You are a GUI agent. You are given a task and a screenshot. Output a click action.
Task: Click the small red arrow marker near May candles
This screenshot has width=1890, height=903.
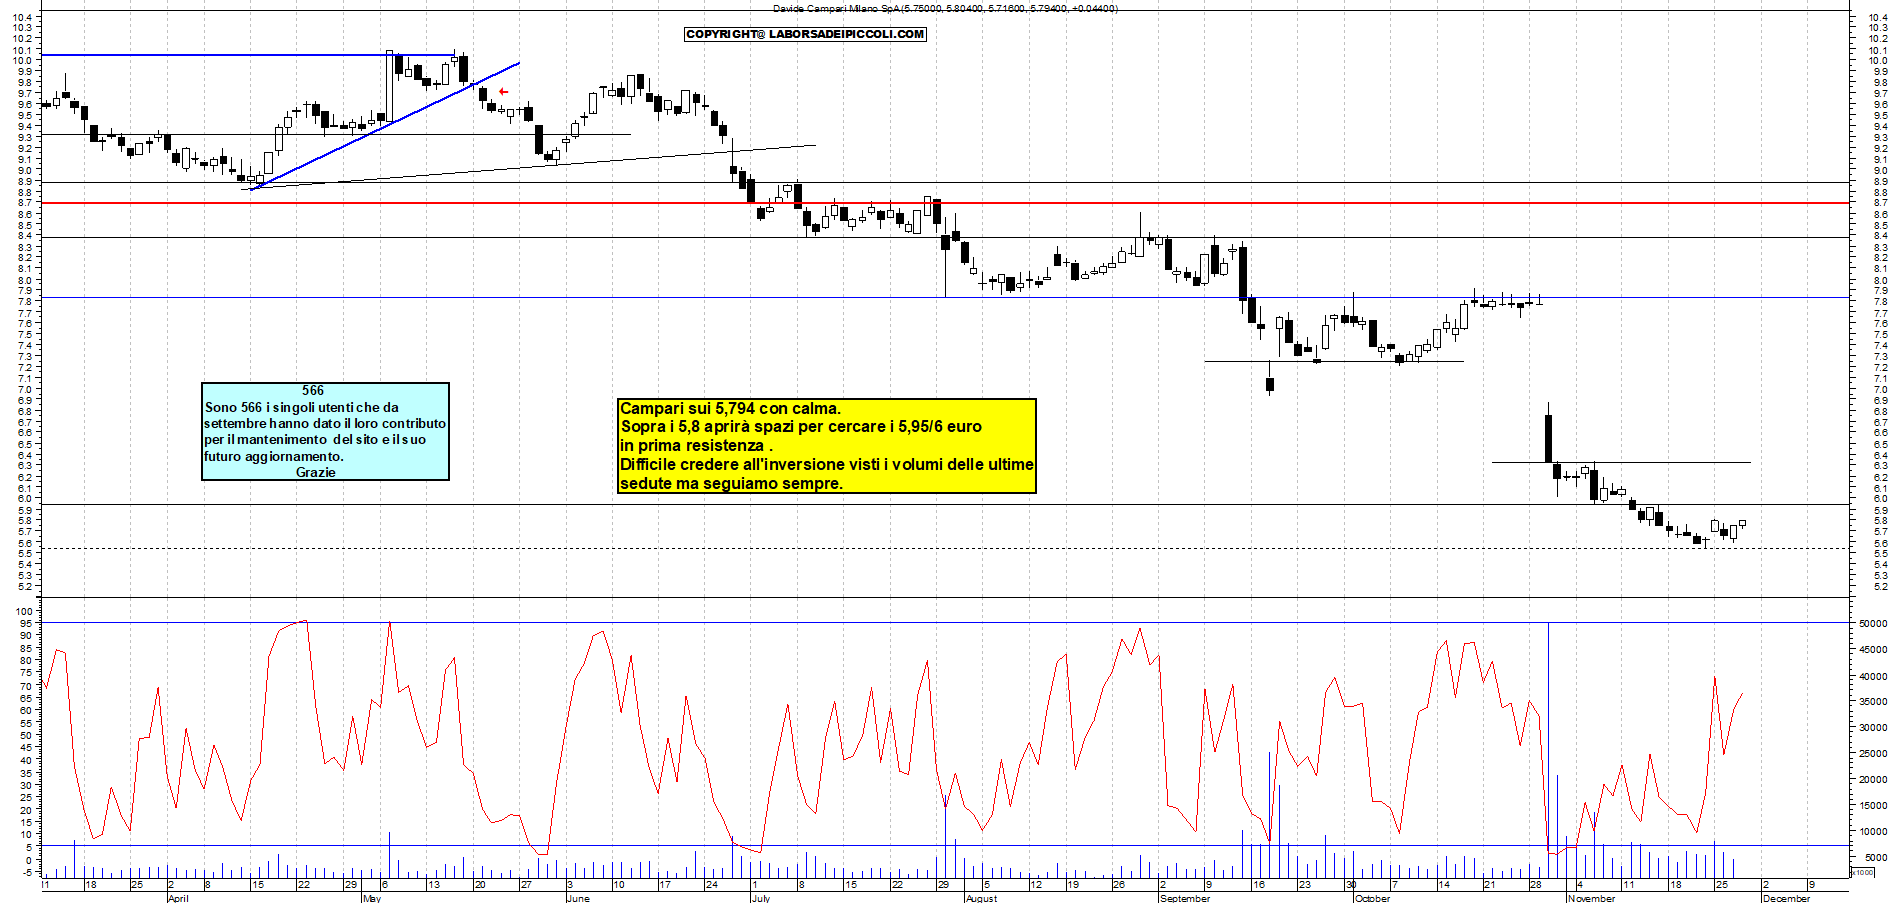(x=504, y=92)
